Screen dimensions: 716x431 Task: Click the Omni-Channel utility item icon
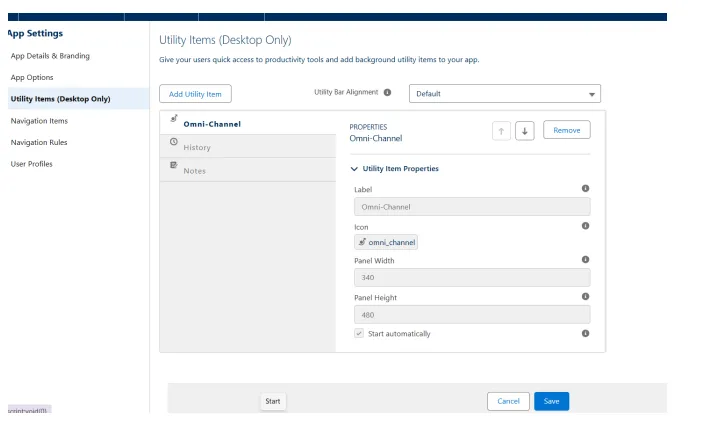pos(174,119)
